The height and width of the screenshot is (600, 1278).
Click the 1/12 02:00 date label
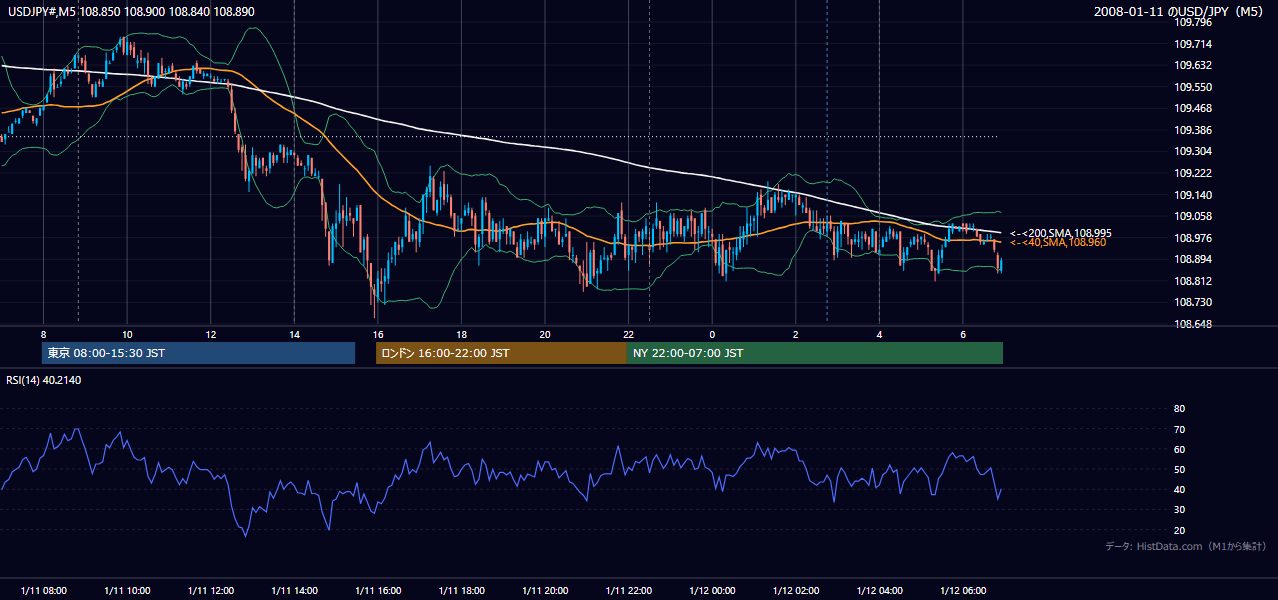tap(795, 591)
